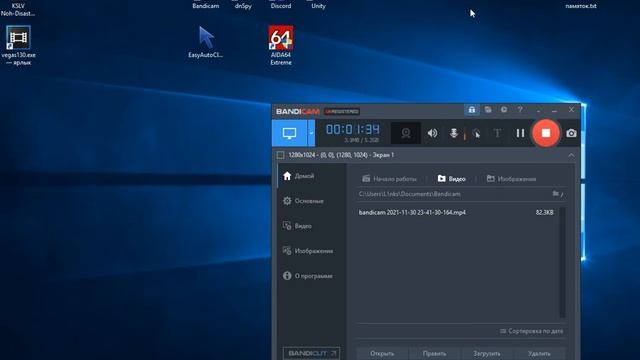Open the help question mark icon
Image resolution: width=640 pixels, height=360 pixels.
[520, 110]
